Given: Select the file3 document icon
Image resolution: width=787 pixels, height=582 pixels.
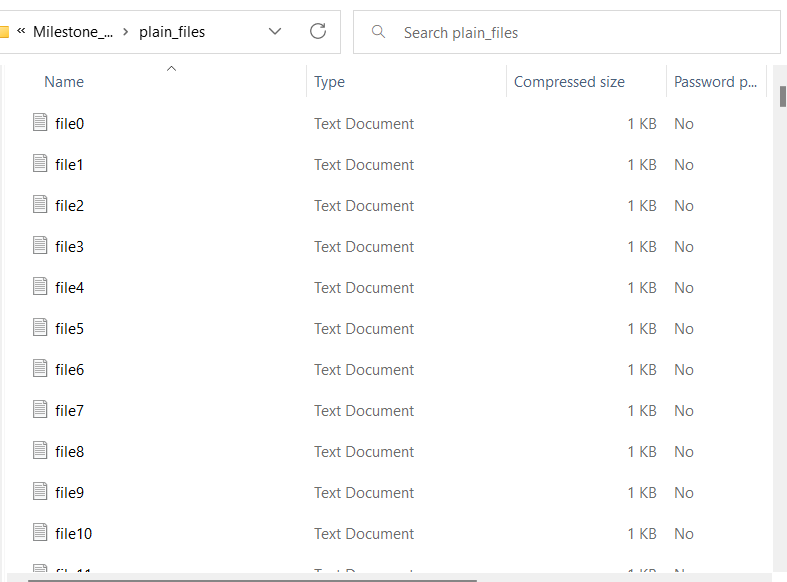Looking at the screenshot, I should click(x=40, y=245).
